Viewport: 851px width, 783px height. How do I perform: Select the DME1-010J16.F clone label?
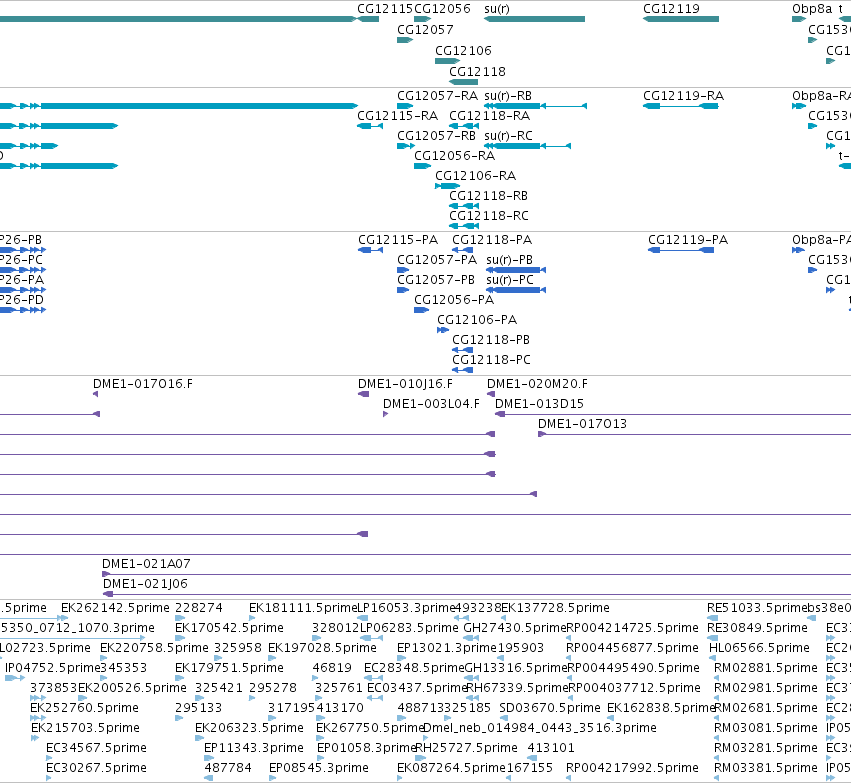pyautogui.click(x=405, y=384)
